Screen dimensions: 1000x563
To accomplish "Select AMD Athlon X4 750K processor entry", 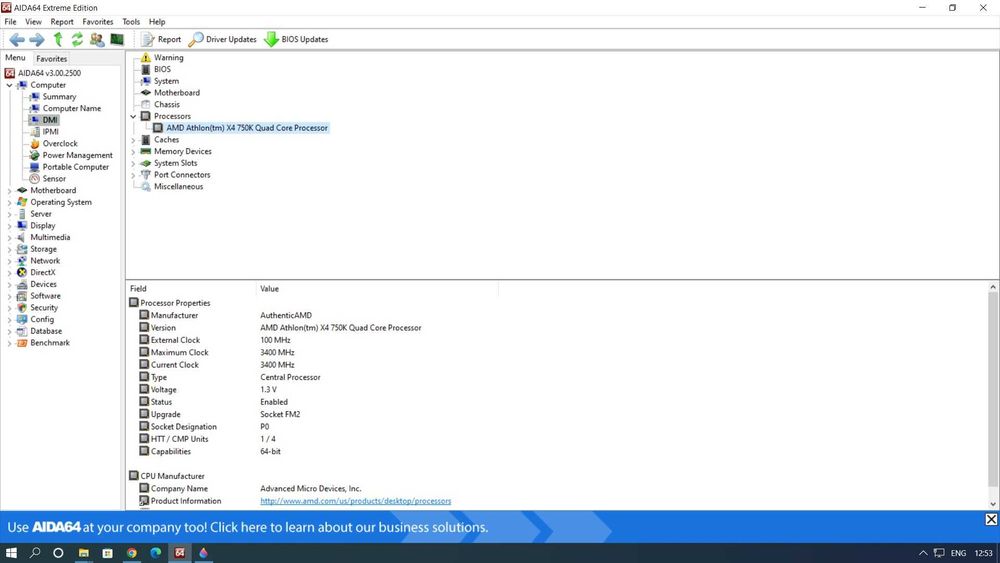I will coord(247,128).
